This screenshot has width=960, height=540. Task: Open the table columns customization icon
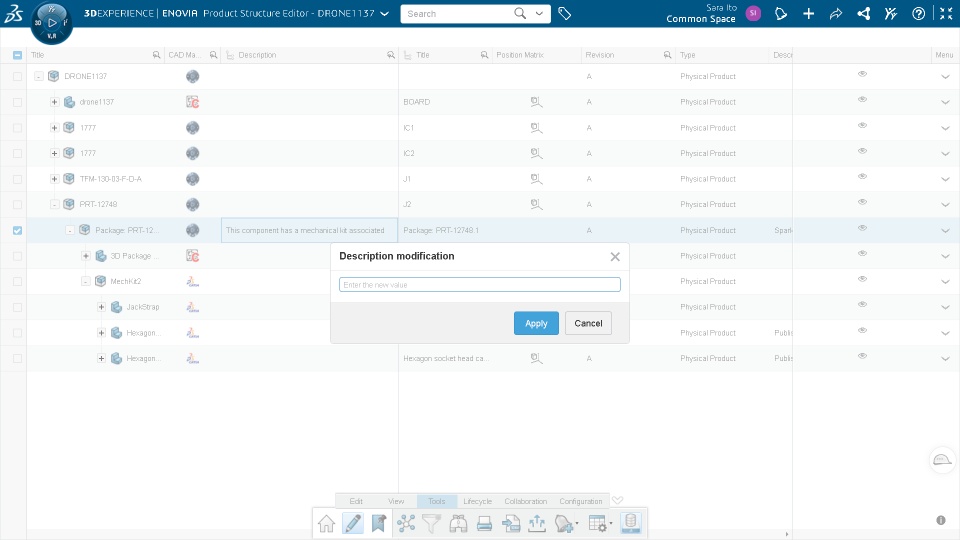(599, 523)
